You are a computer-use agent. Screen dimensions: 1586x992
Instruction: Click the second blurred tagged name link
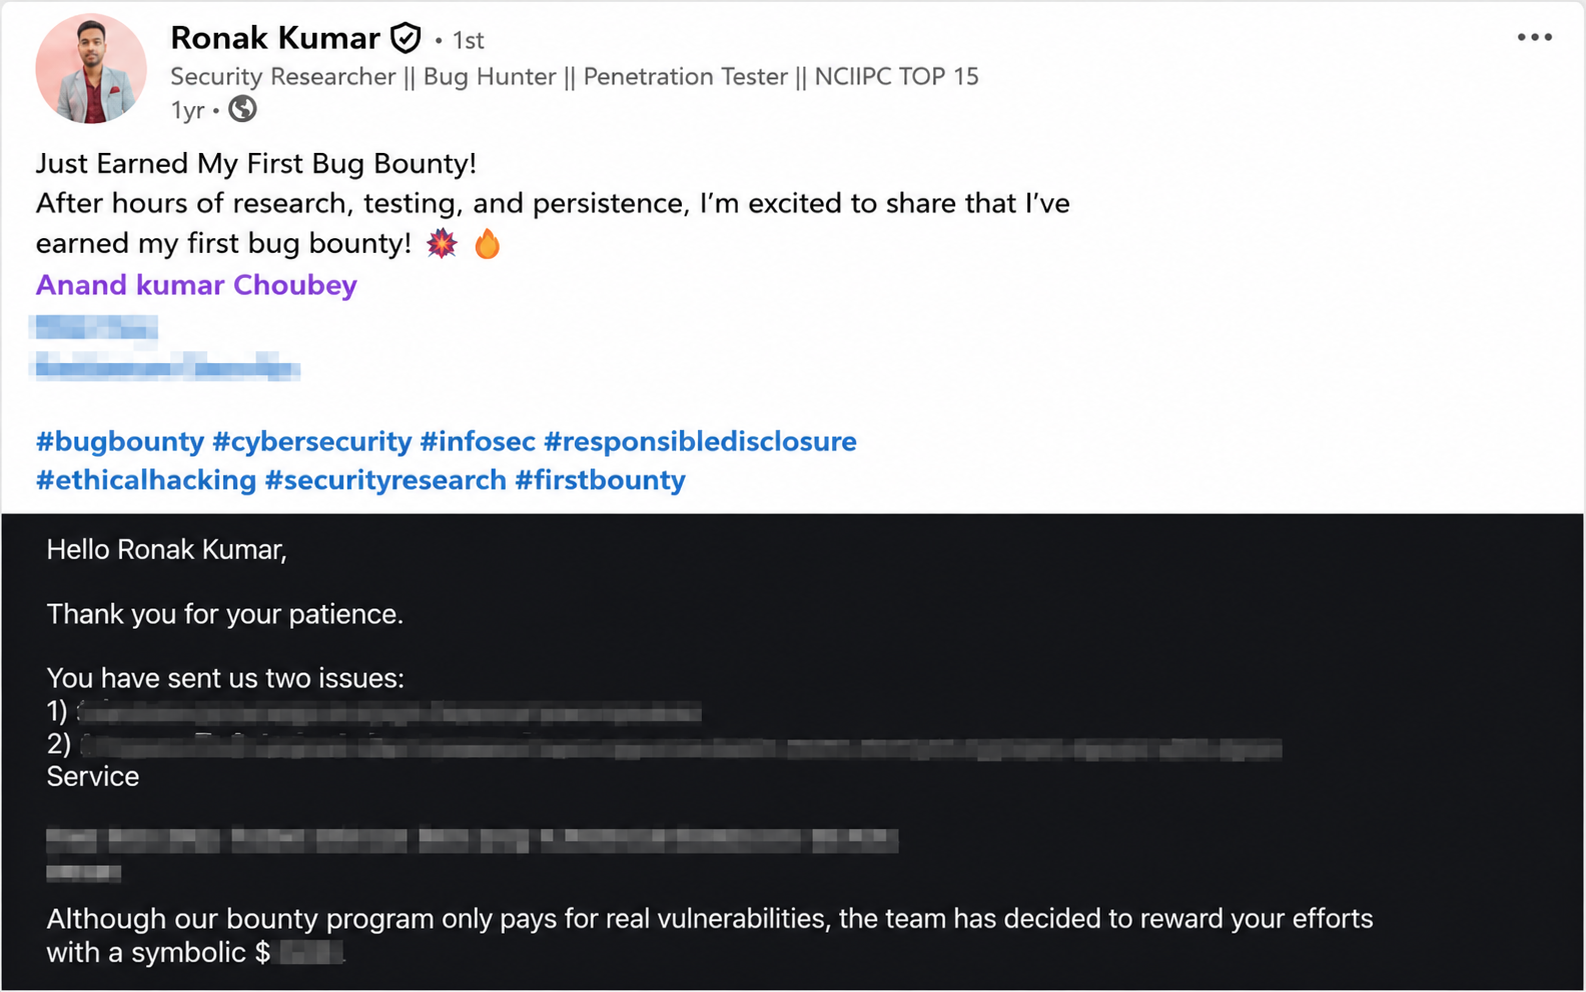[167, 367]
